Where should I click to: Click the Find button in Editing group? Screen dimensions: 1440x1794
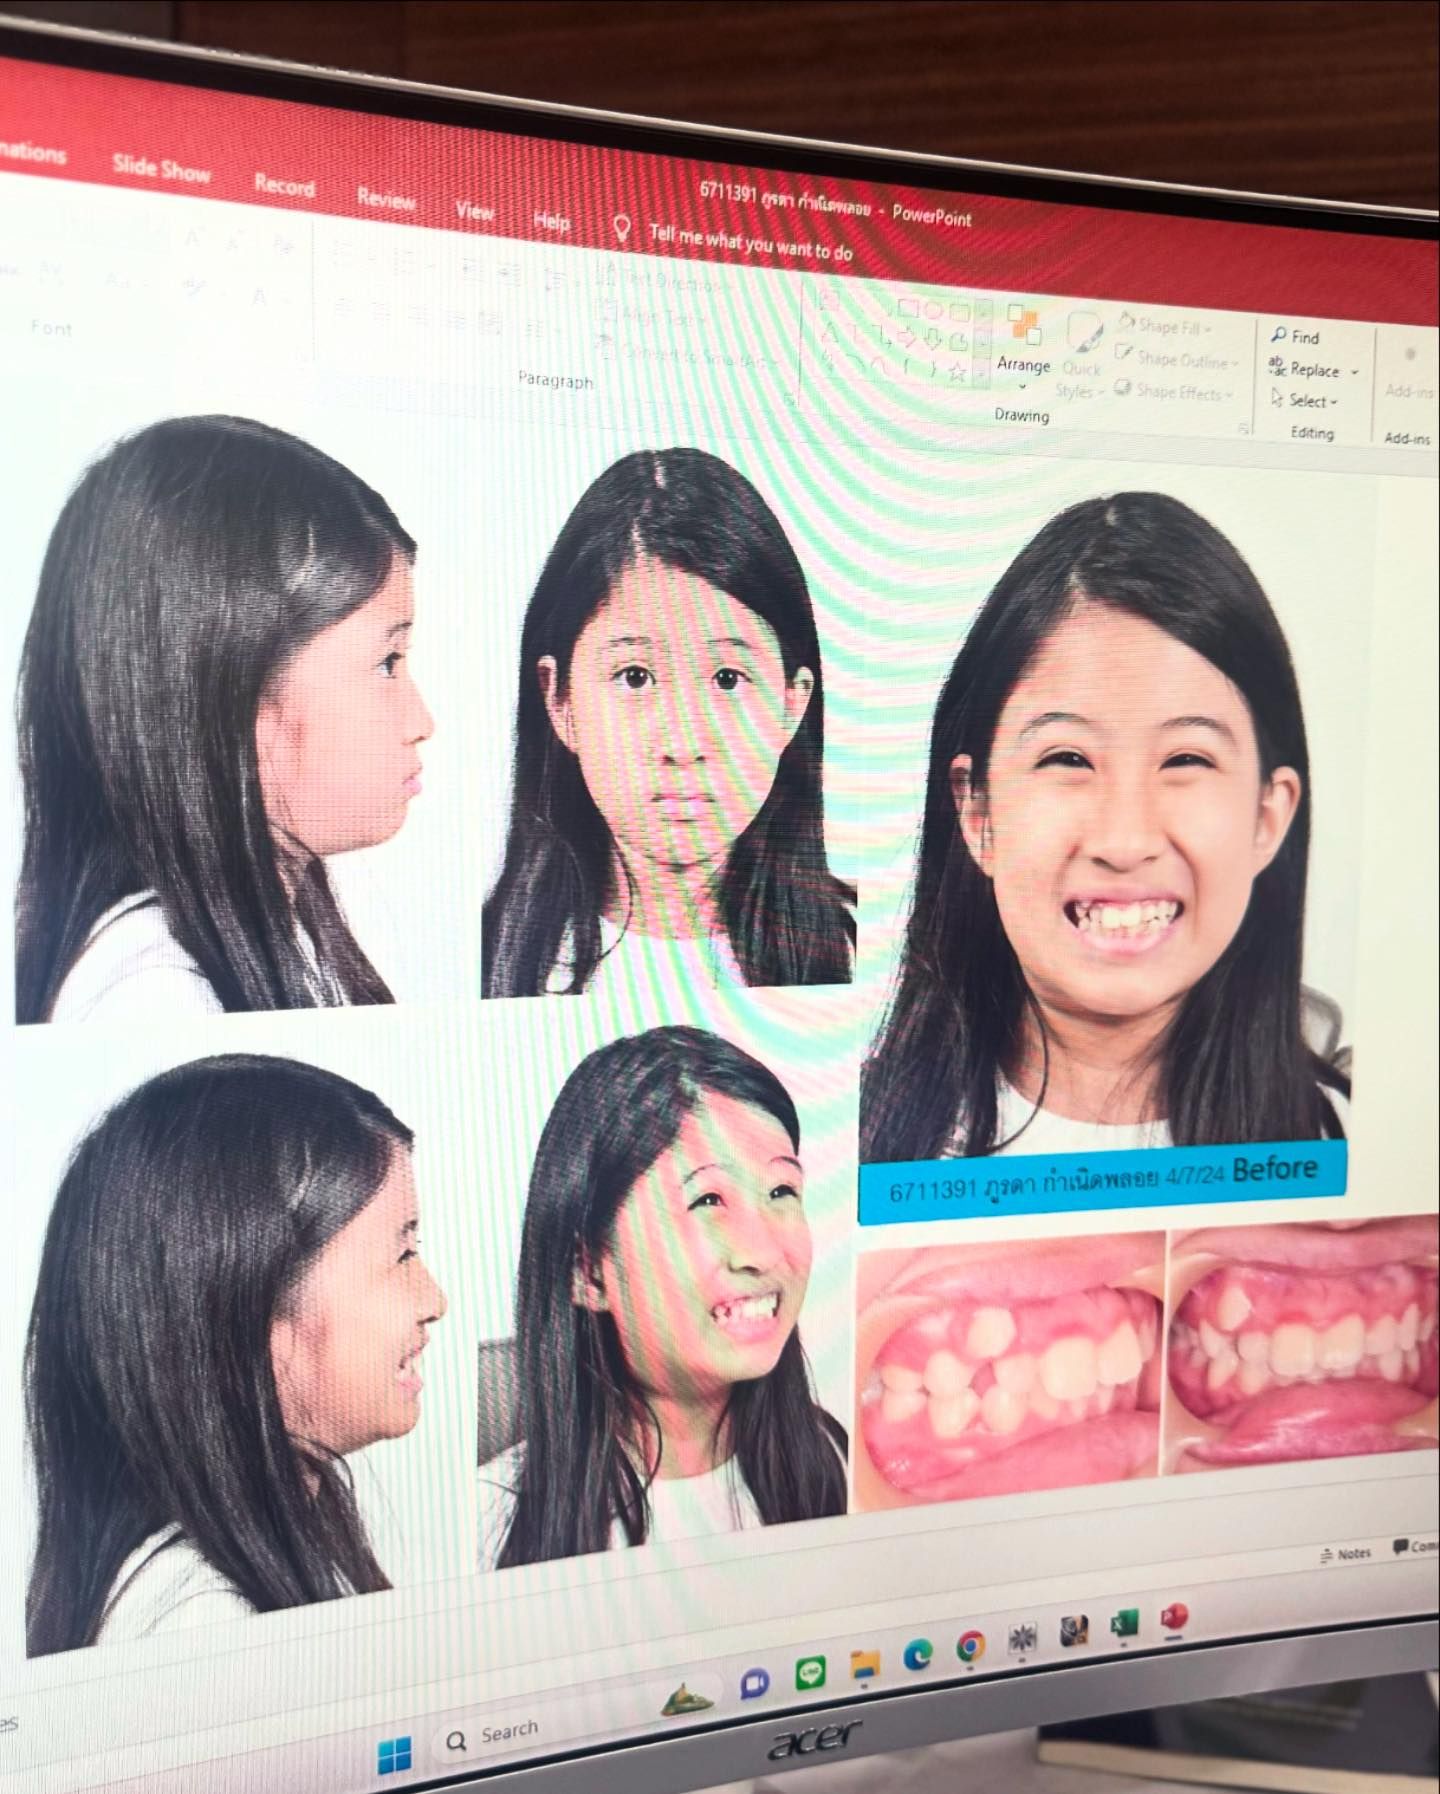(1296, 336)
